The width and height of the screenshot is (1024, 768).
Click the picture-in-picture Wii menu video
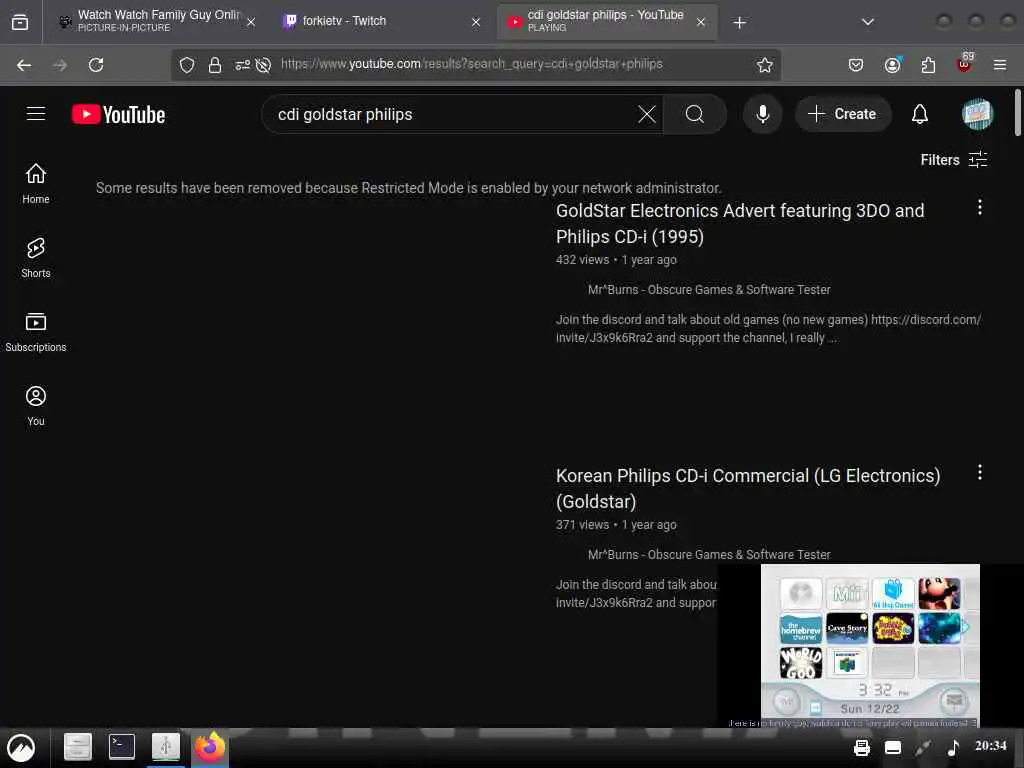pos(870,645)
